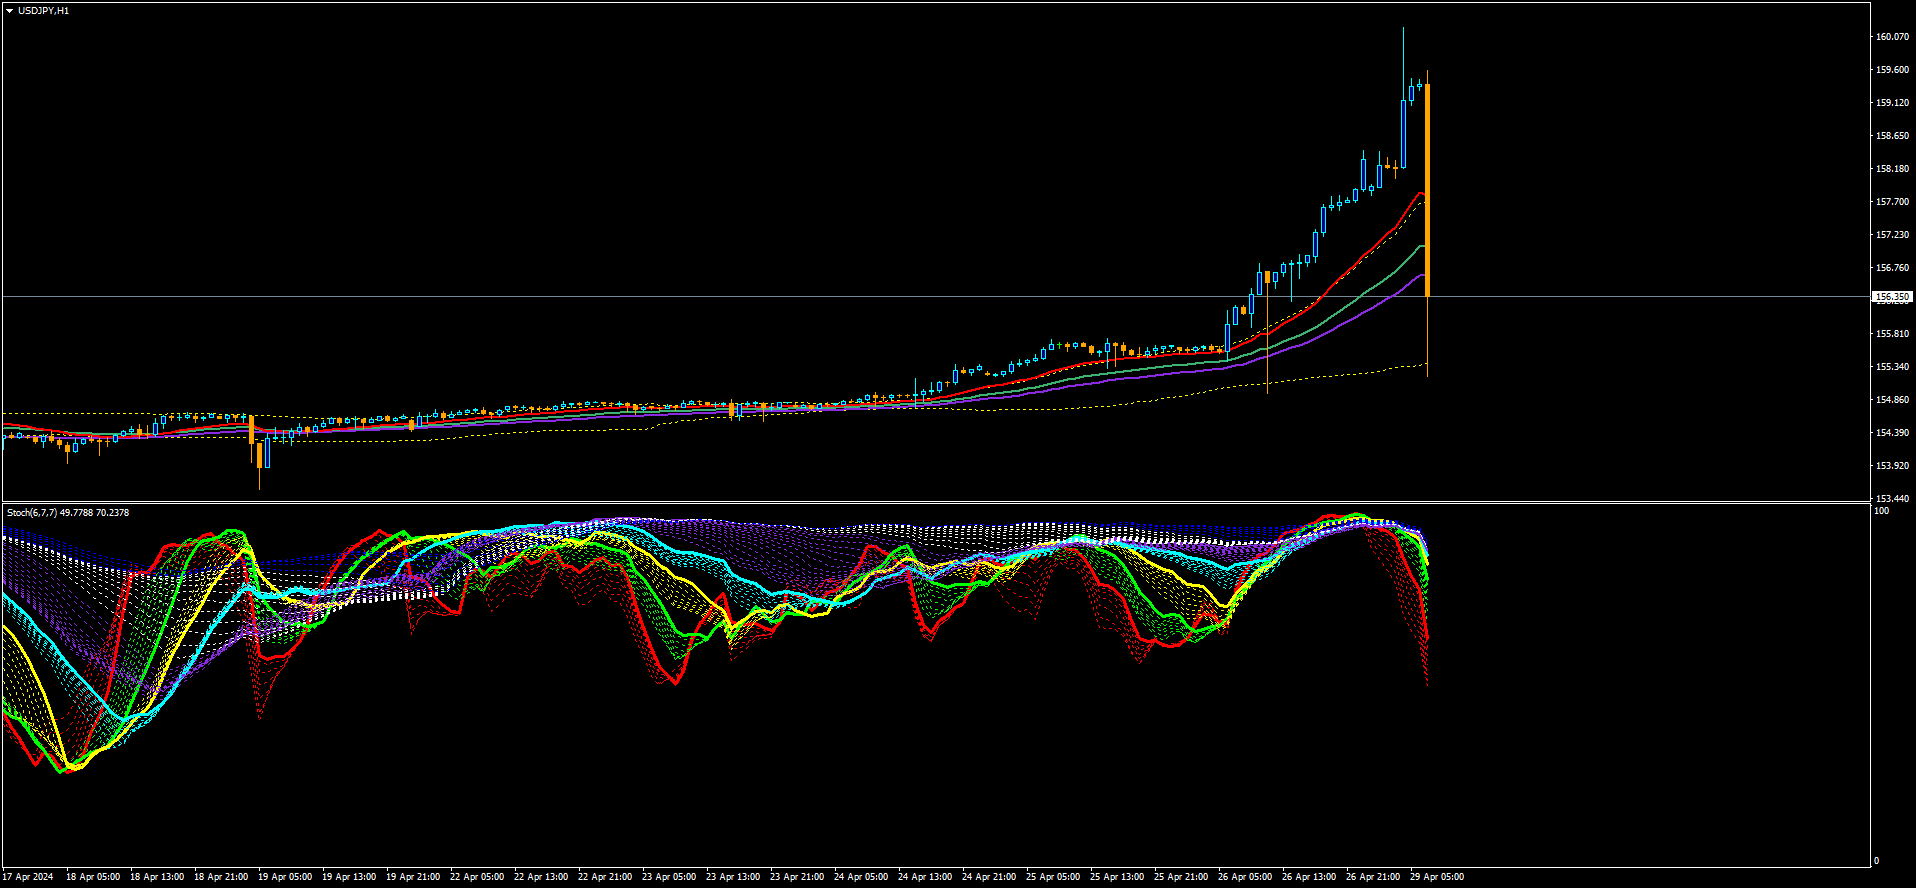This screenshot has width=1916, height=888.
Task: Click the 159.600 price scale label
Action: [x=1892, y=70]
